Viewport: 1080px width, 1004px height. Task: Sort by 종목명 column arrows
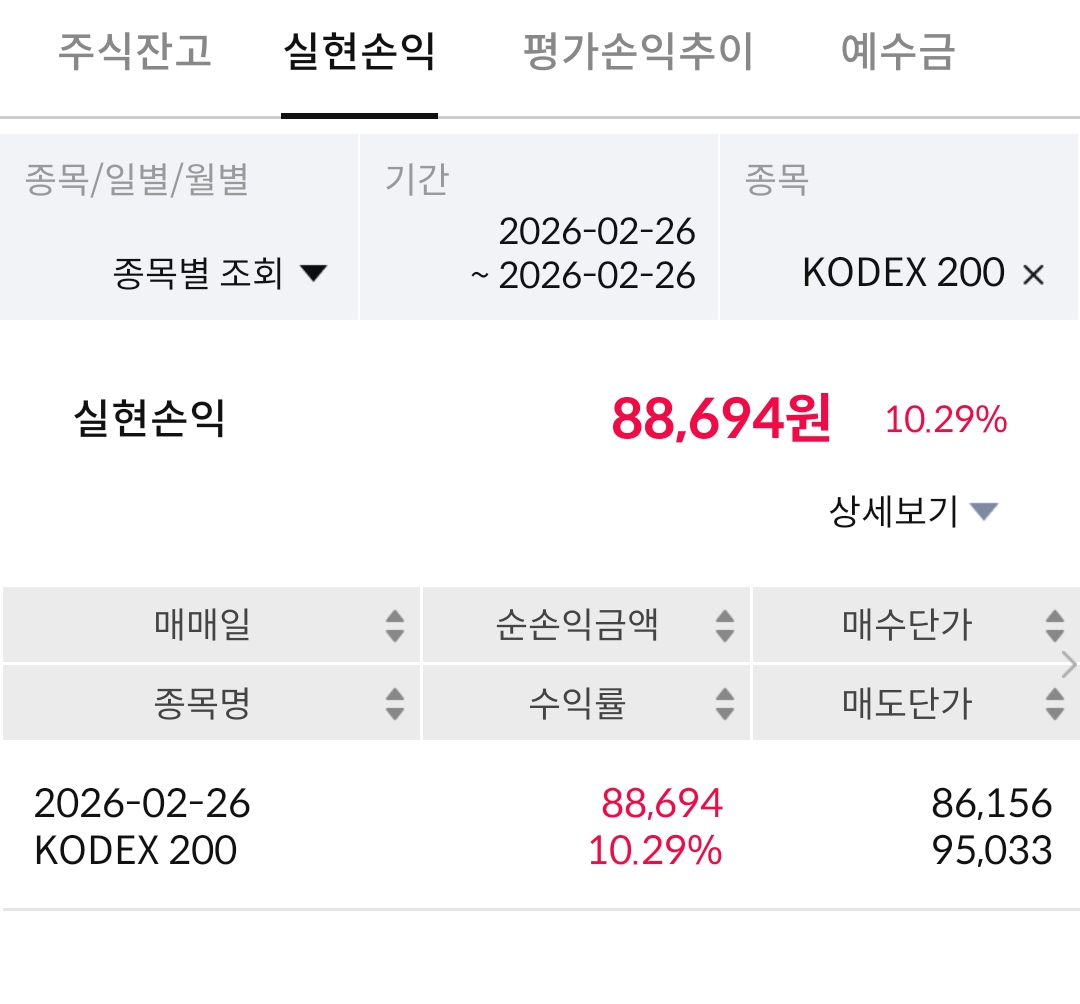pyautogui.click(x=395, y=704)
